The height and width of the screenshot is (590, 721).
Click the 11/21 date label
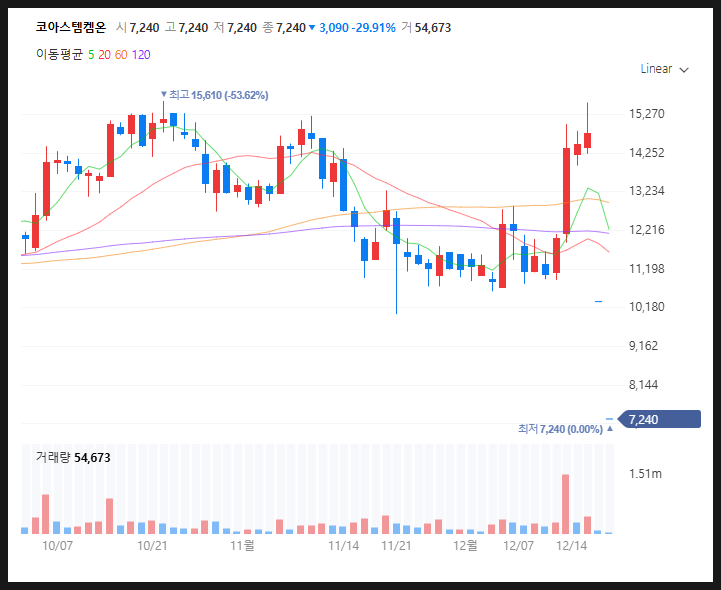point(396,546)
